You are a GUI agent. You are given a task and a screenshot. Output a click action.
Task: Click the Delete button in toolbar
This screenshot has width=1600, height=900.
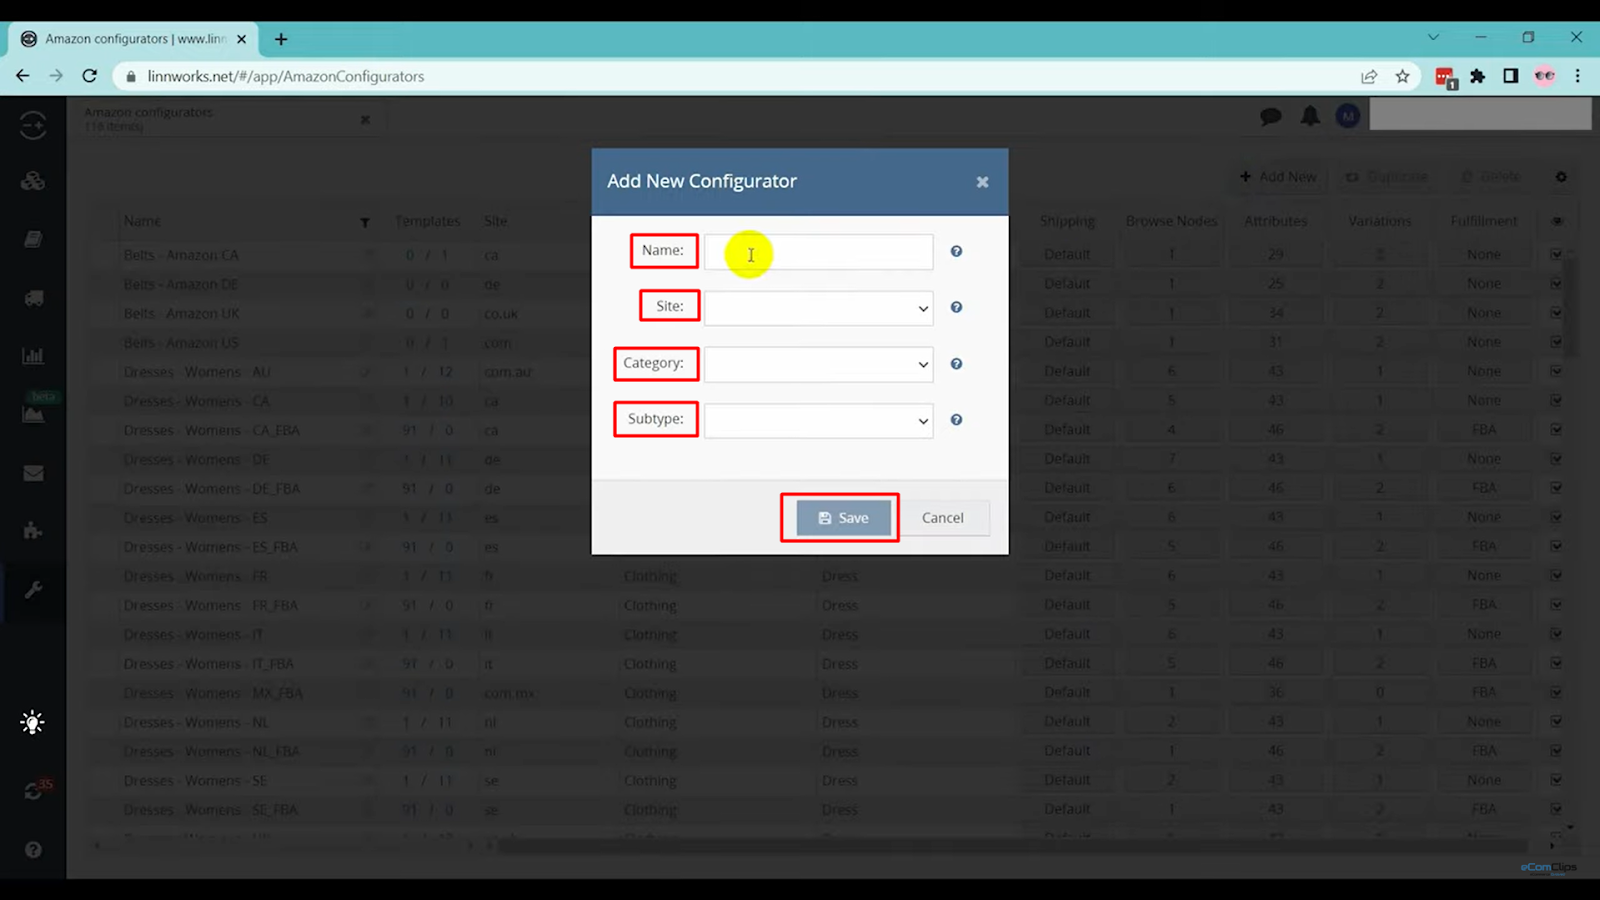1490,177
